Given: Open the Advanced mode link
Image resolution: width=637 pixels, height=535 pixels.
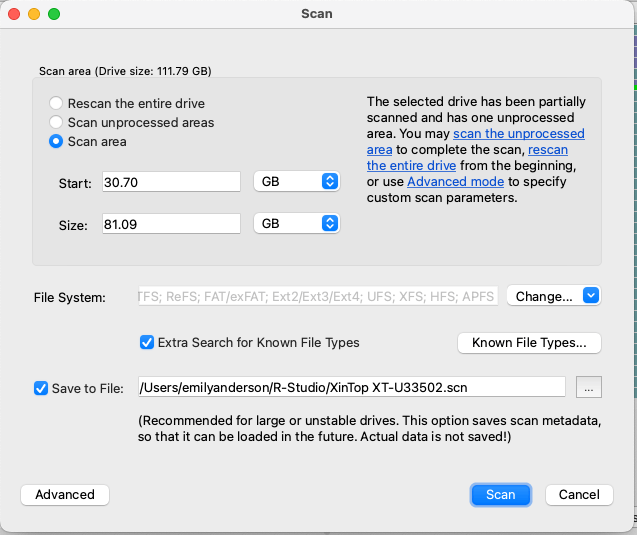Looking at the screenshot, I should pyautogui.click(x=455, y=182).
